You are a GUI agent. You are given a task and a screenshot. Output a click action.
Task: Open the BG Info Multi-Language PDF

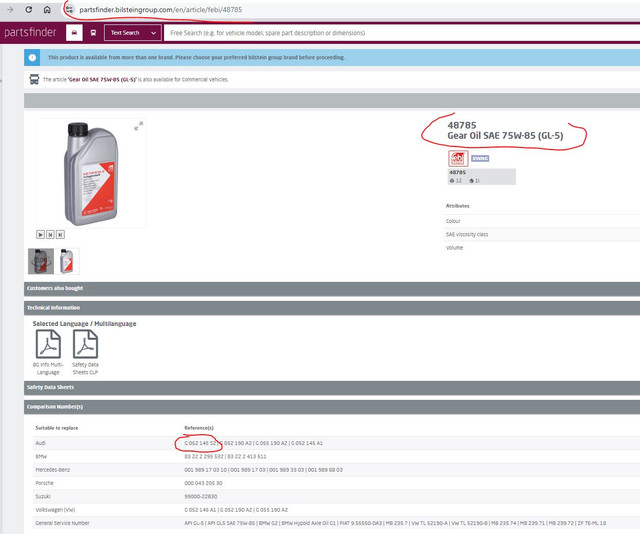[48, 352]
